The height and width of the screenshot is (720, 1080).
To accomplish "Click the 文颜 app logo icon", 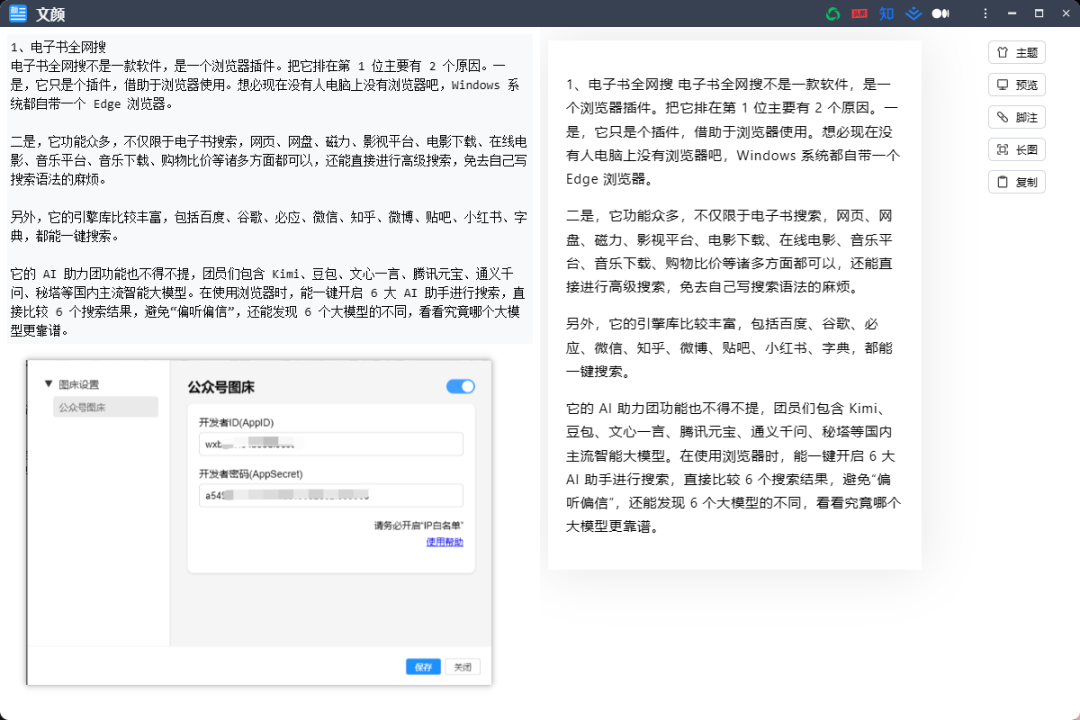I will [x=17, y=13].
